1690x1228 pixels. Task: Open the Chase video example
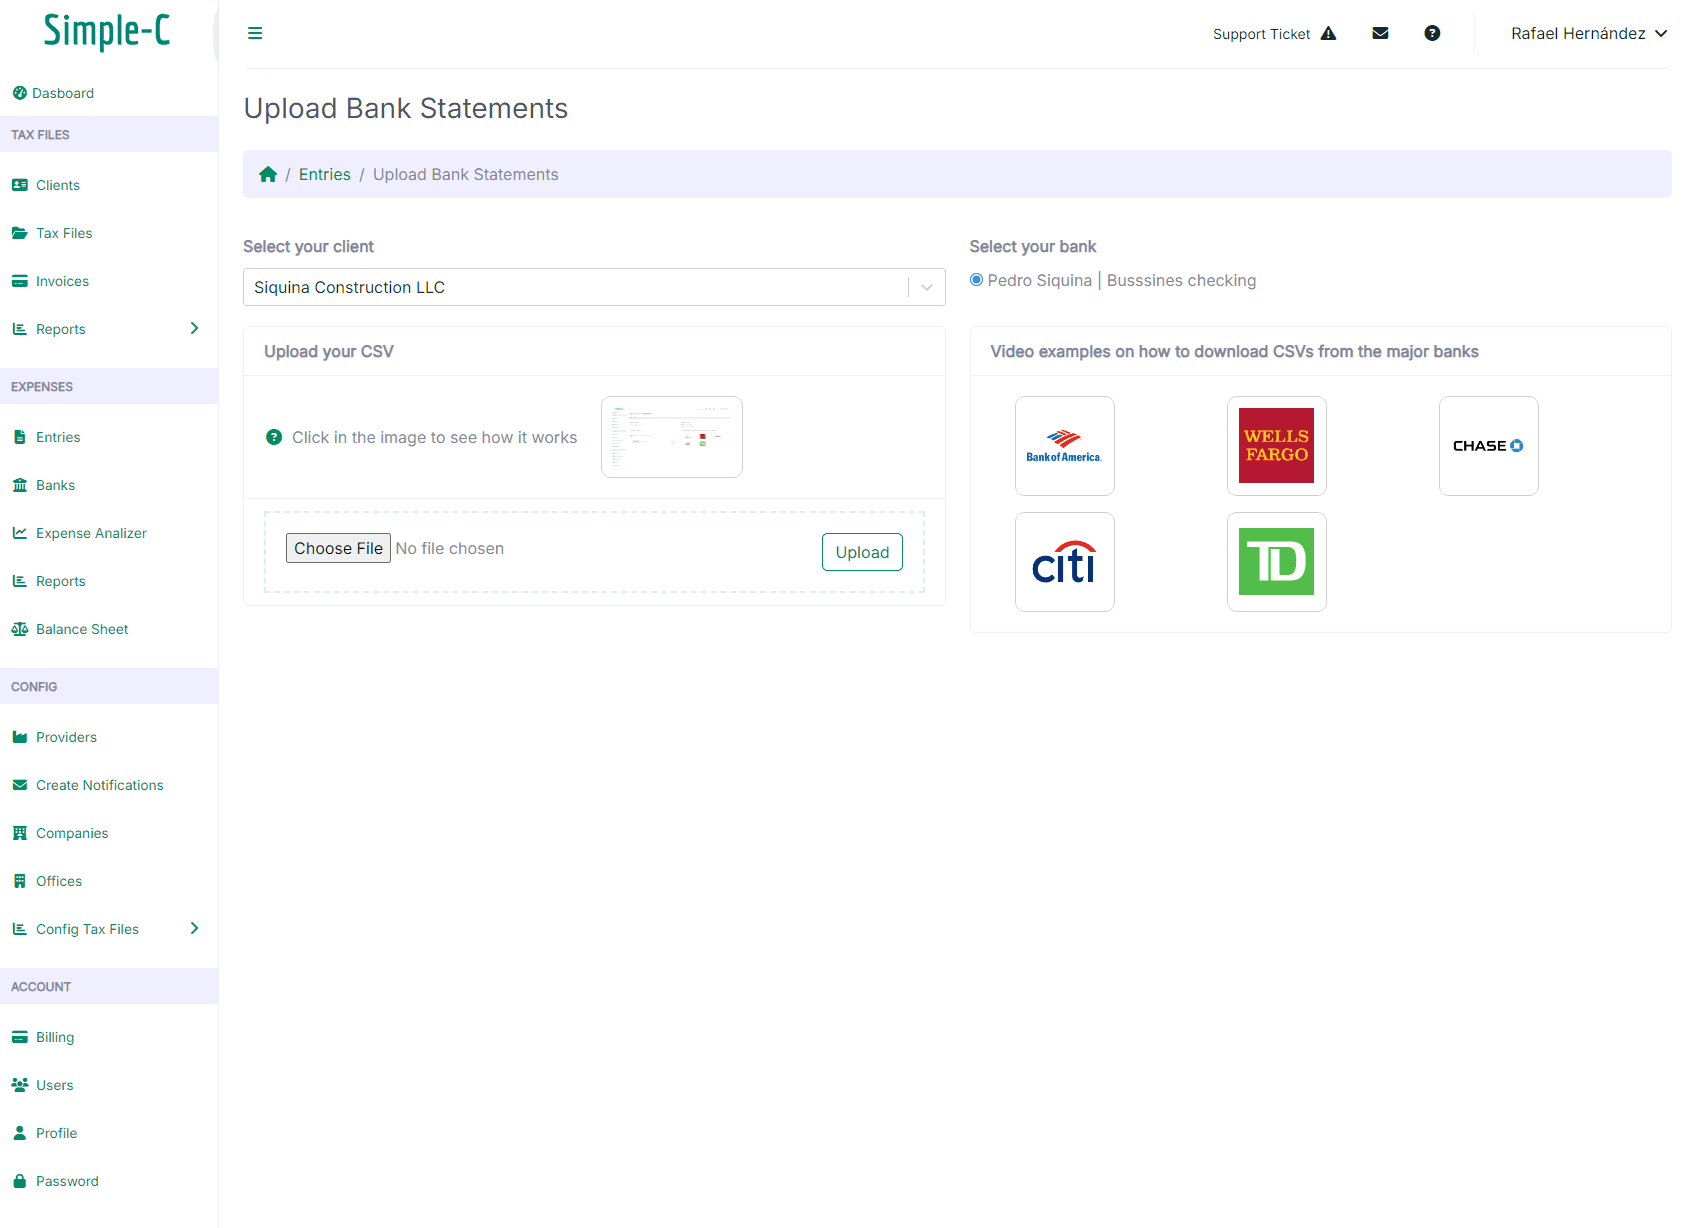[1488, 446]
